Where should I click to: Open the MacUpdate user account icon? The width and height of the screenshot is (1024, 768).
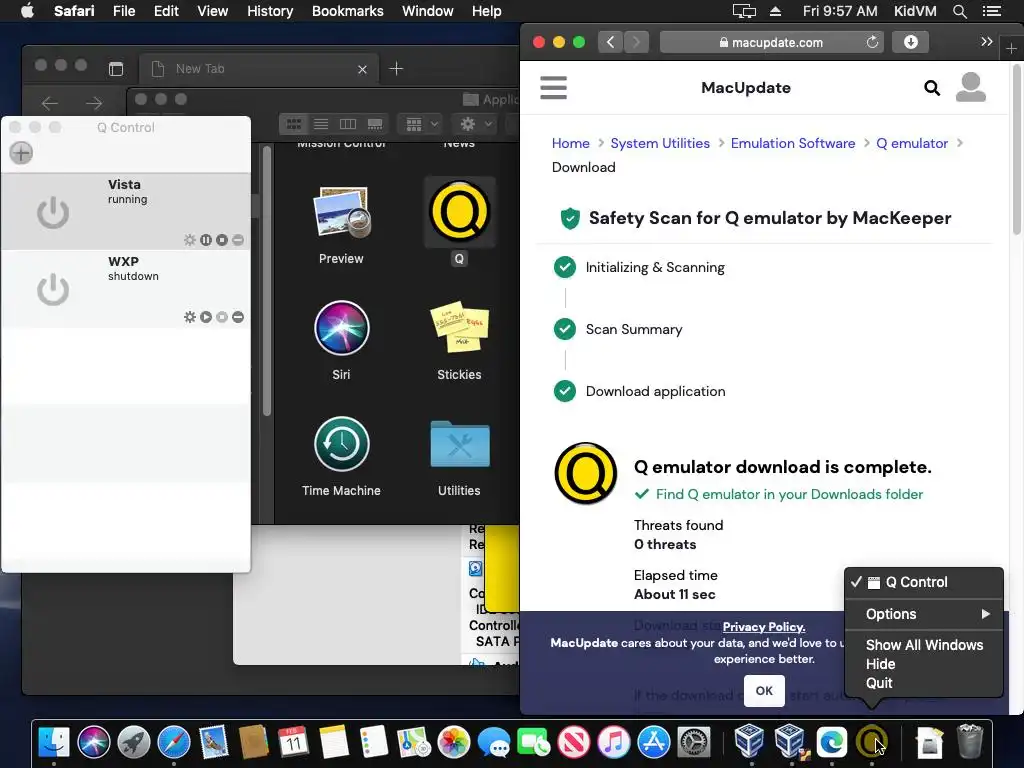pyautogui.click(x=970, y=88)
